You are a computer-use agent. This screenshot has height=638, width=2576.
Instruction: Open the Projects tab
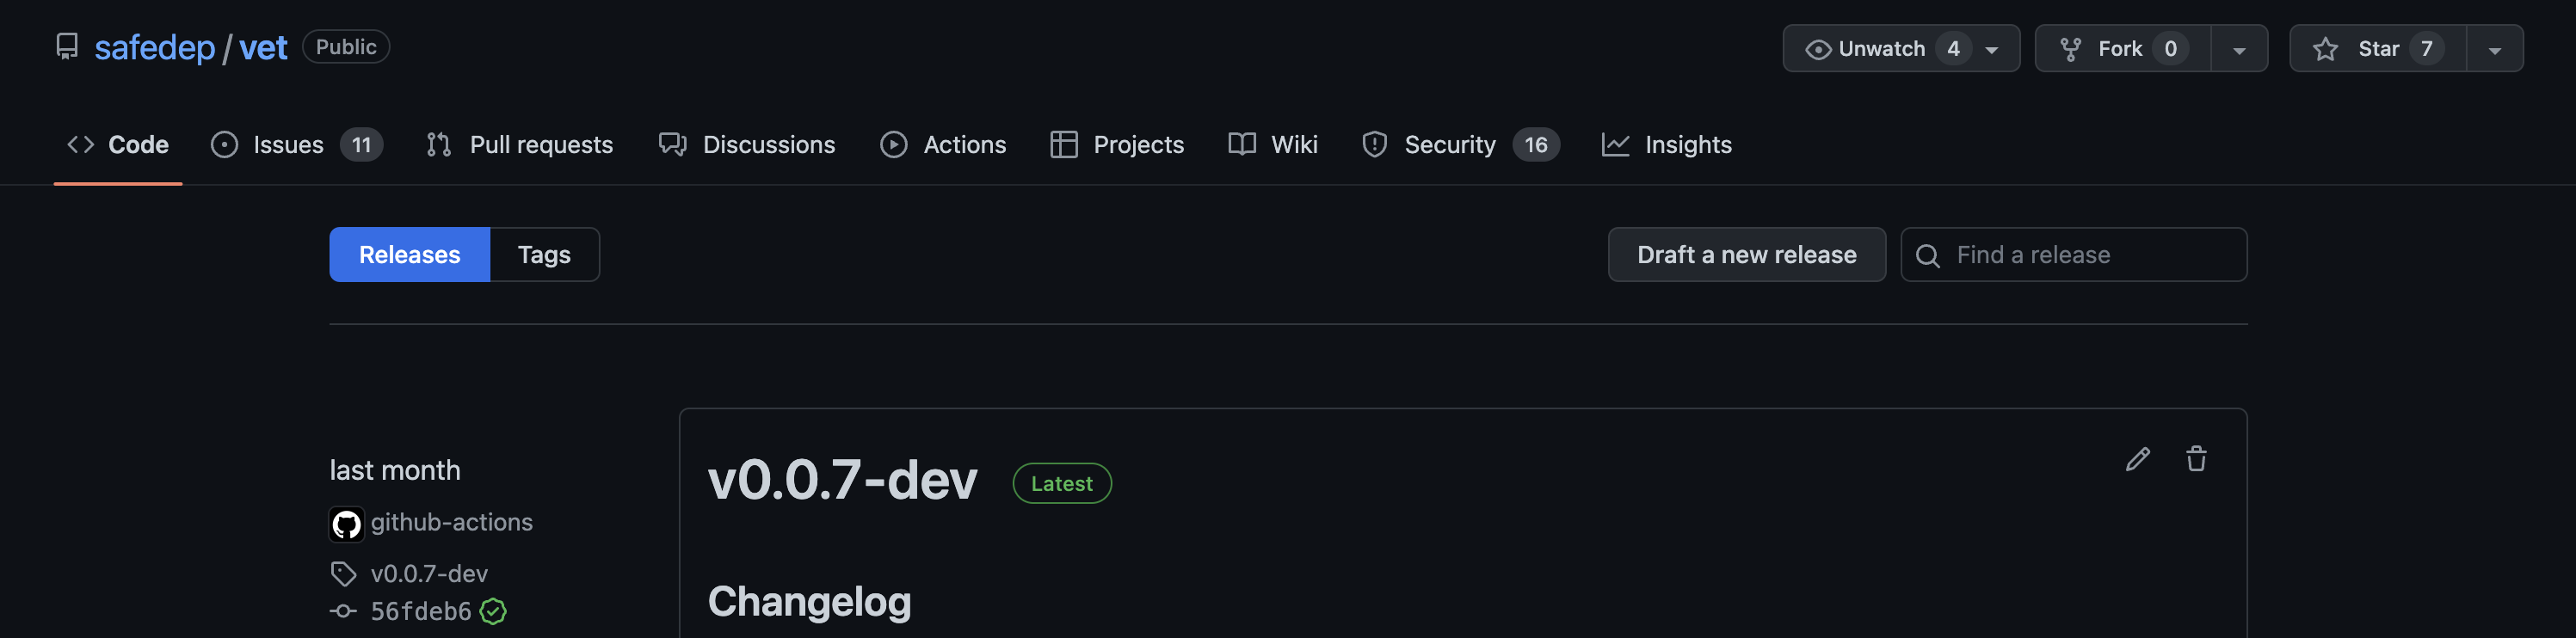1117,144
